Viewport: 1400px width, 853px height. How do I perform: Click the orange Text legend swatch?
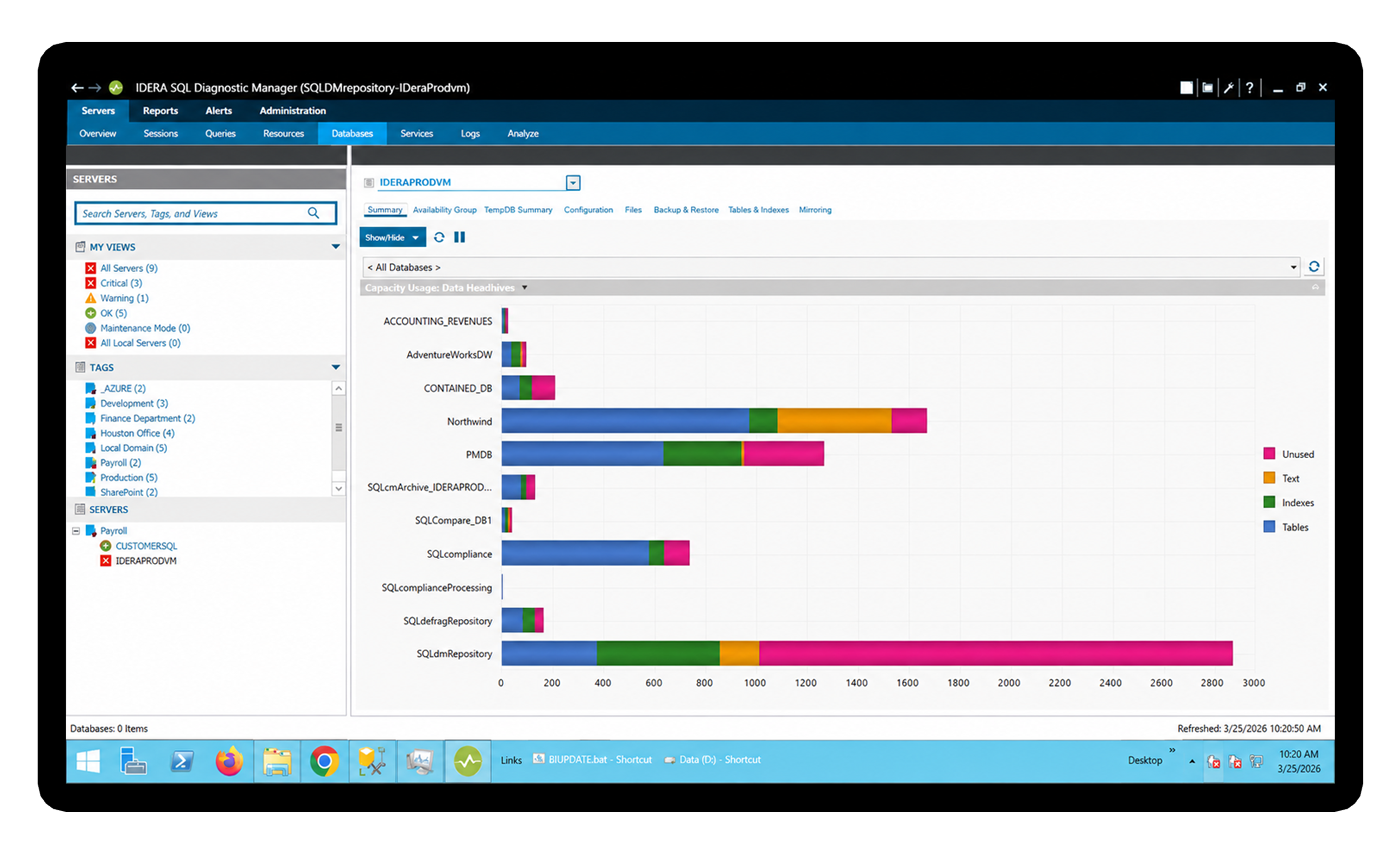click(x=1269, y=478)
